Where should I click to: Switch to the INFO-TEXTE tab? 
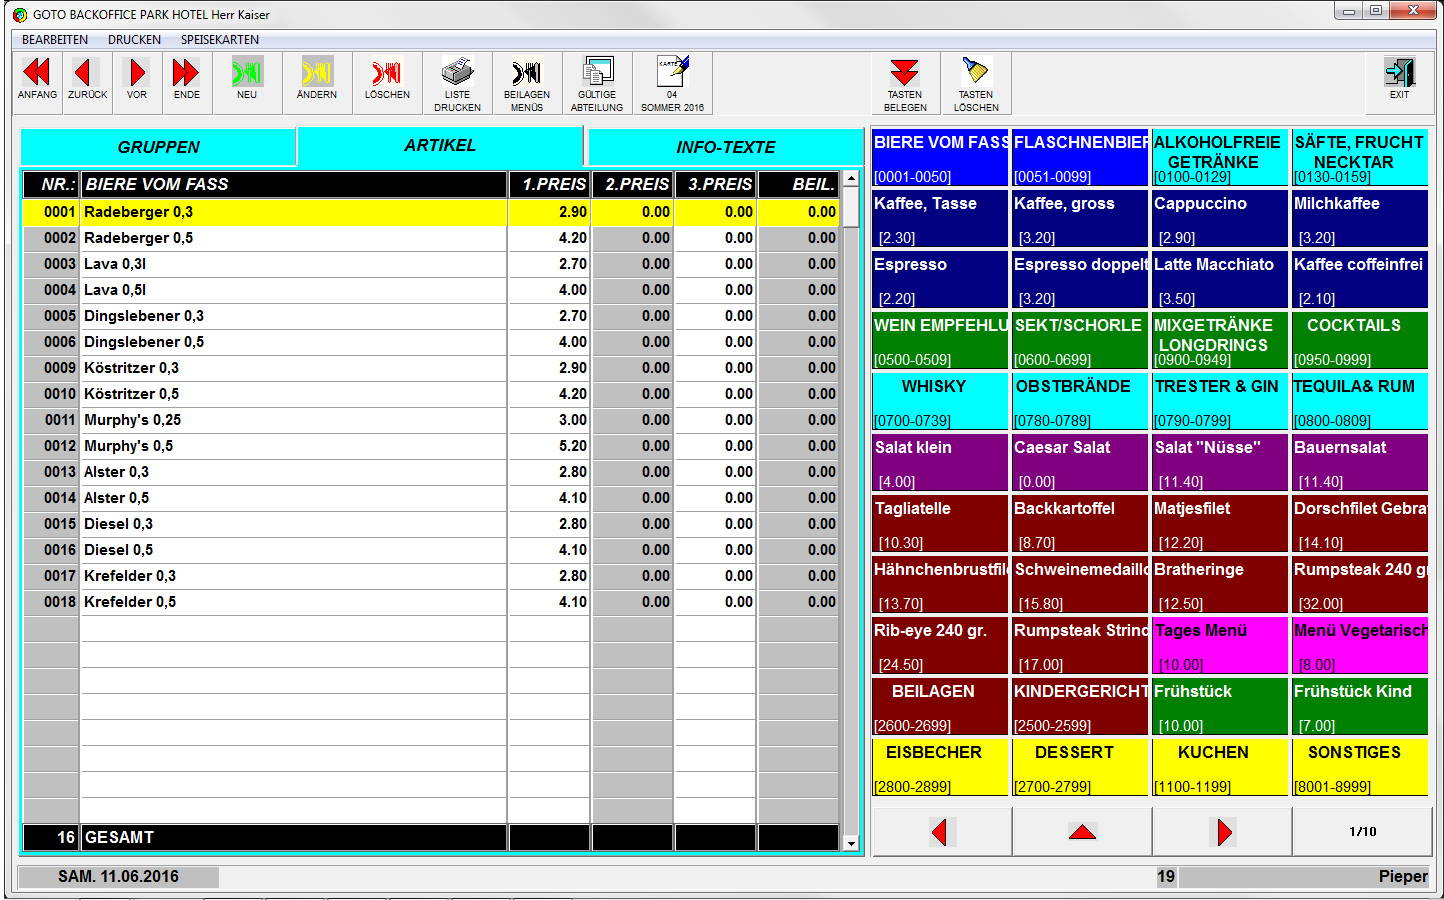725,147
